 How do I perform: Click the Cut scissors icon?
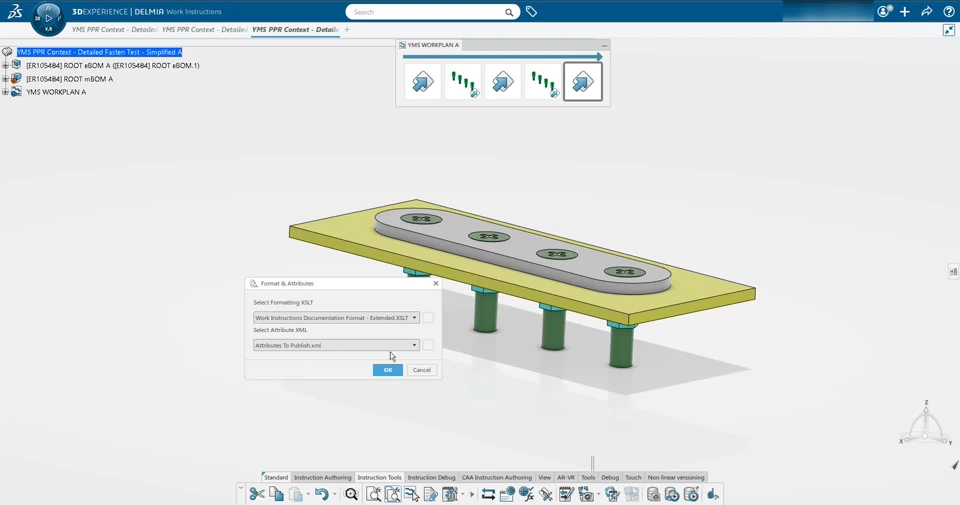(x=257, y=494)
